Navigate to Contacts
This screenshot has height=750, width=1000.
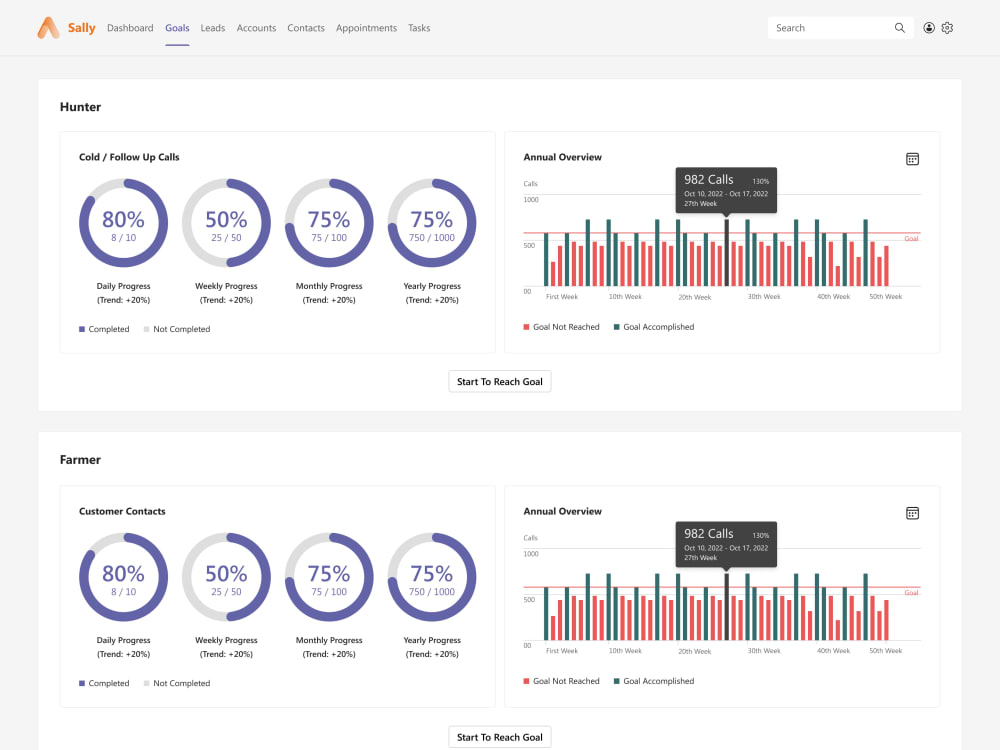(x=306, y=27)
